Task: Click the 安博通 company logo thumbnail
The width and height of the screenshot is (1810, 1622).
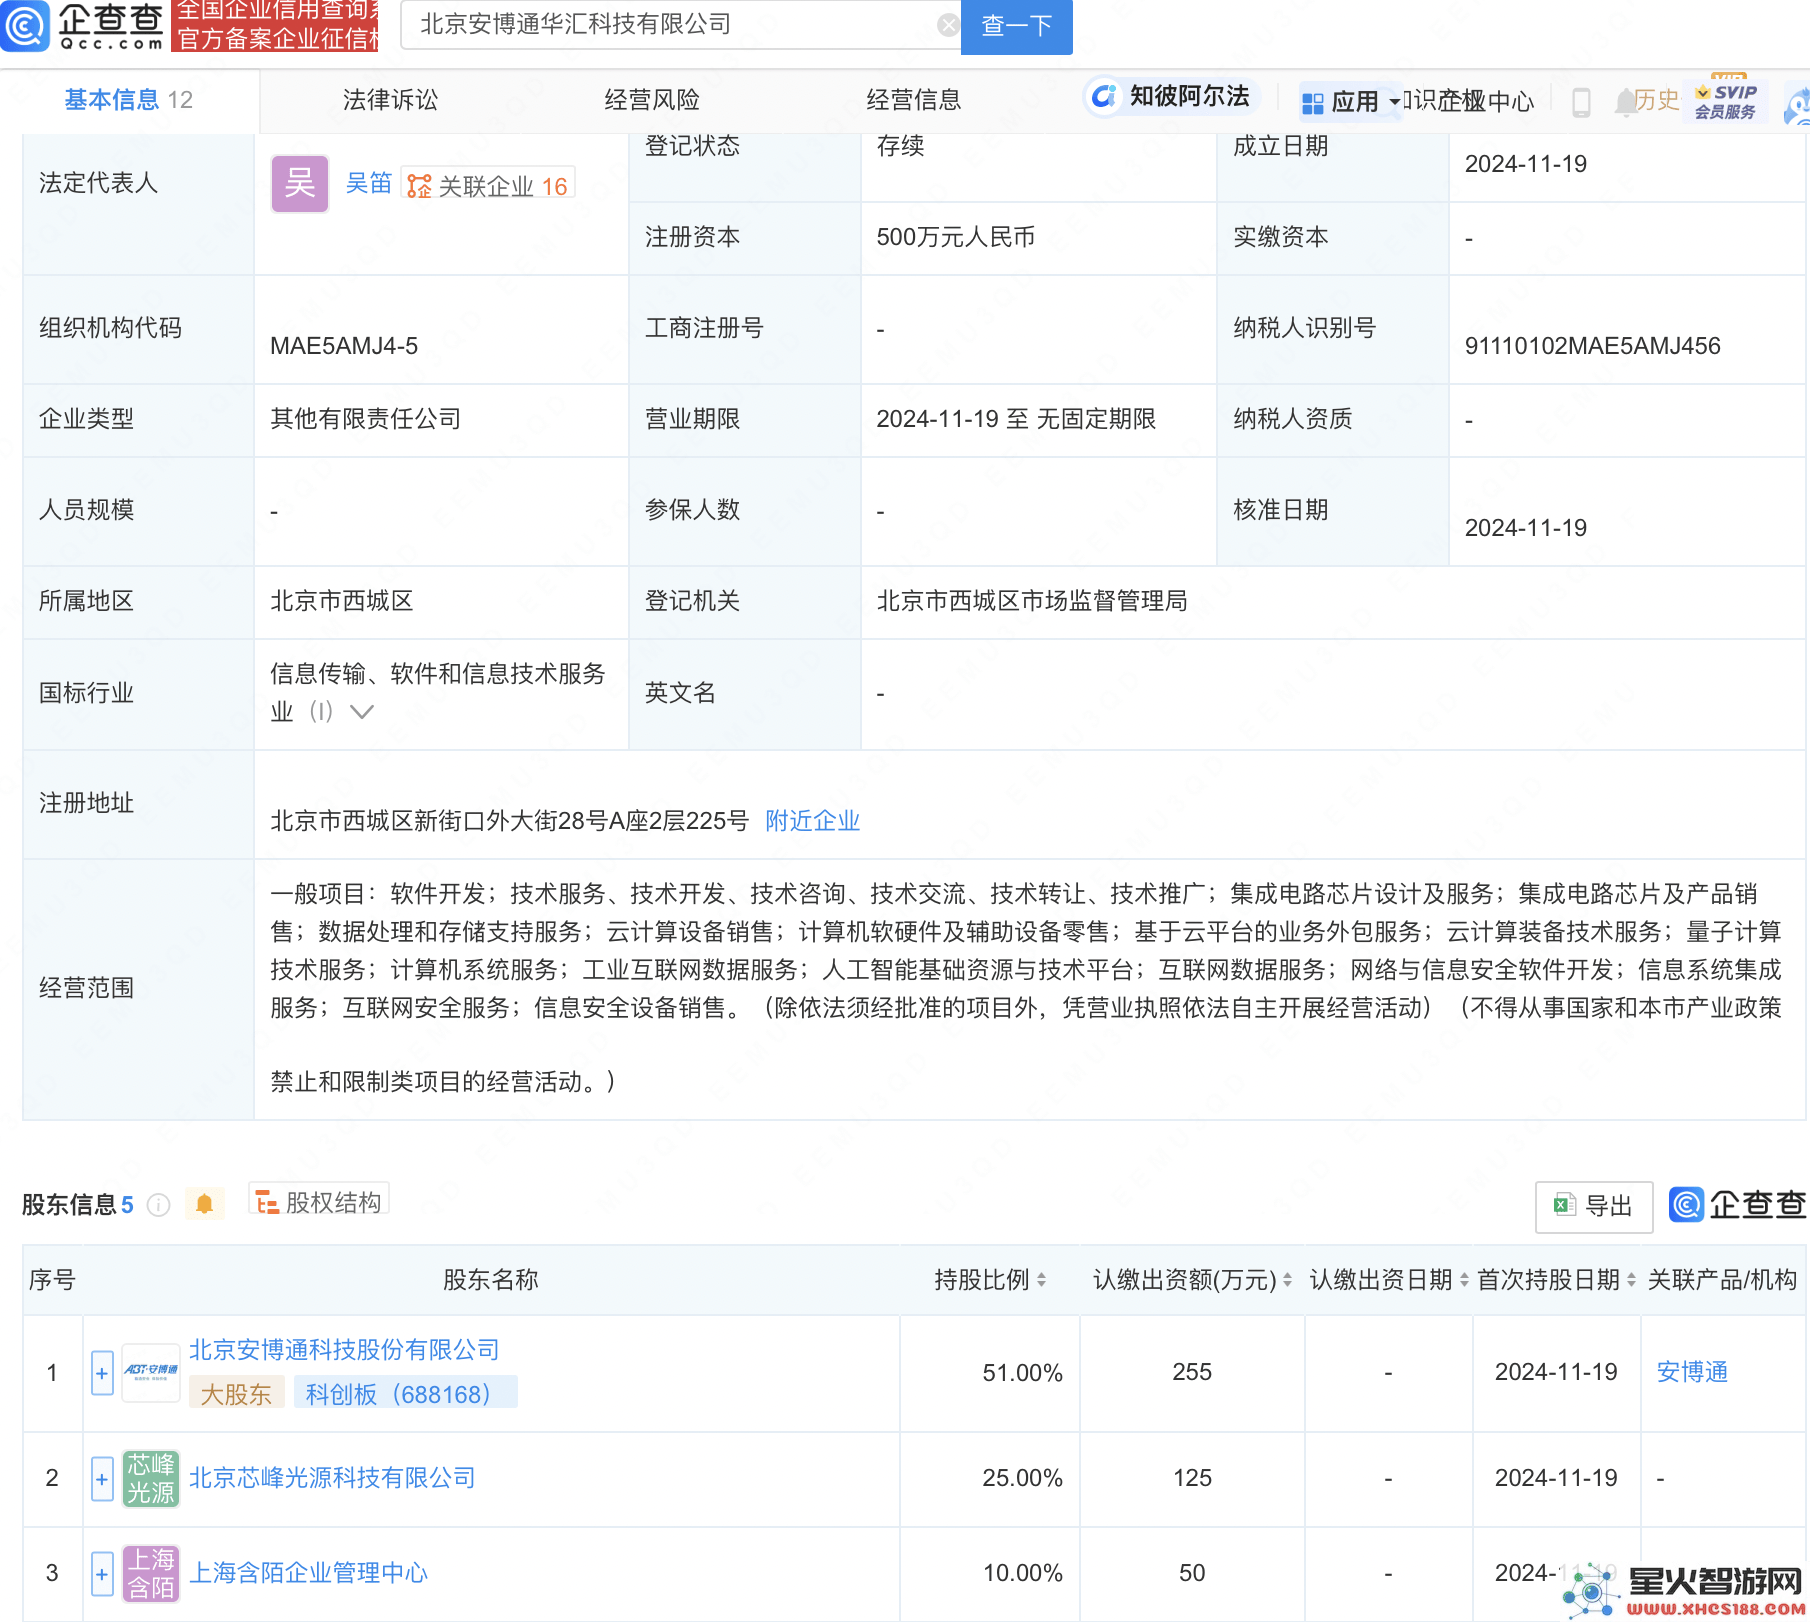Action: [x=151, y=1372]
